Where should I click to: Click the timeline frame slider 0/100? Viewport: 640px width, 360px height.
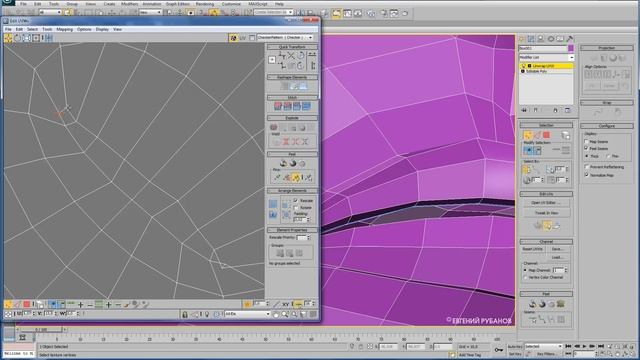(x=41, y=329)
